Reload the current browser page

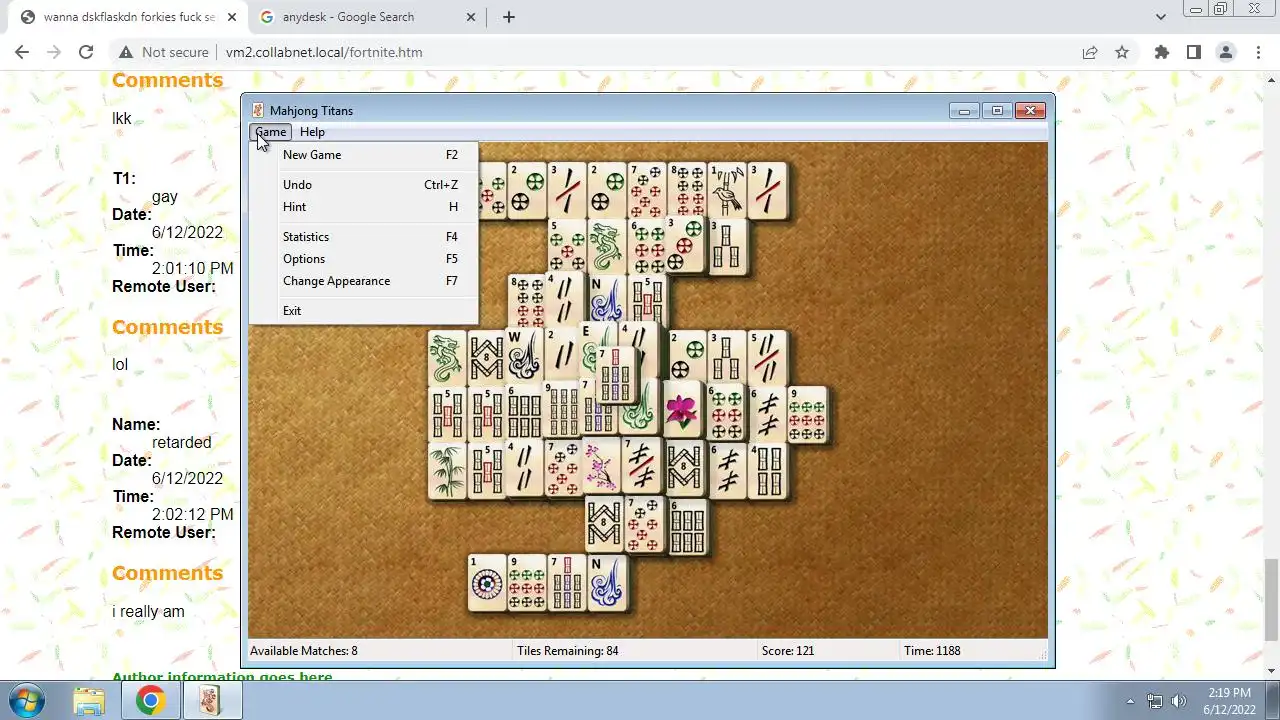coord(86,52)
